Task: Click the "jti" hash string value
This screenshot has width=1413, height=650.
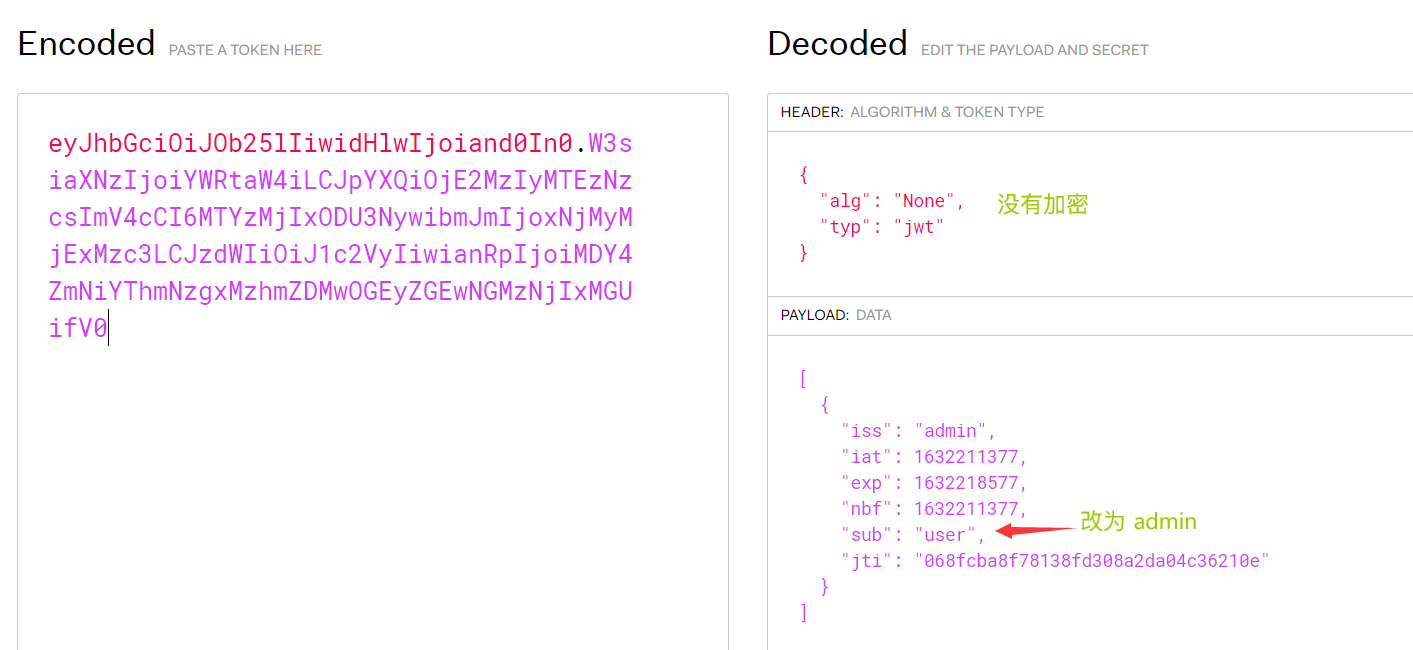Action: click(x=1092, y=561)
